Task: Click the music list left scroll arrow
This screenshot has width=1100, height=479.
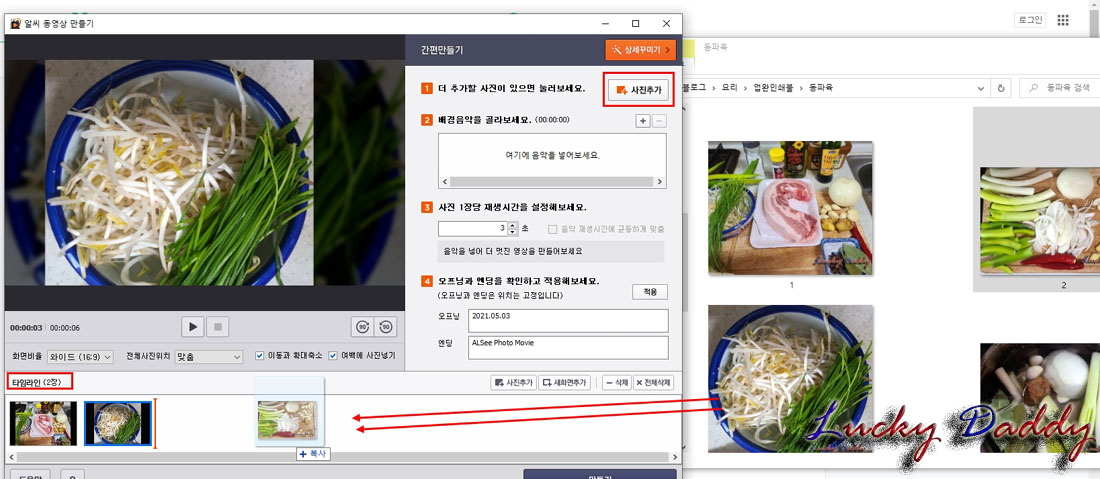Action: [x=444, y=182]
